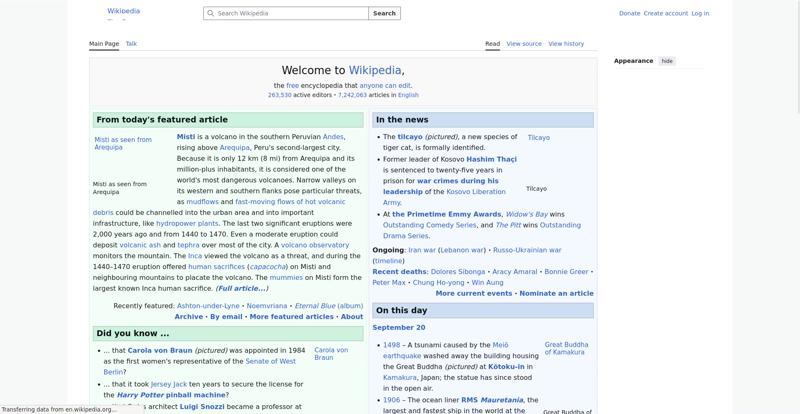Open the View source tab
The width and height of the screenshot is (800, 414).
point(524,44)
